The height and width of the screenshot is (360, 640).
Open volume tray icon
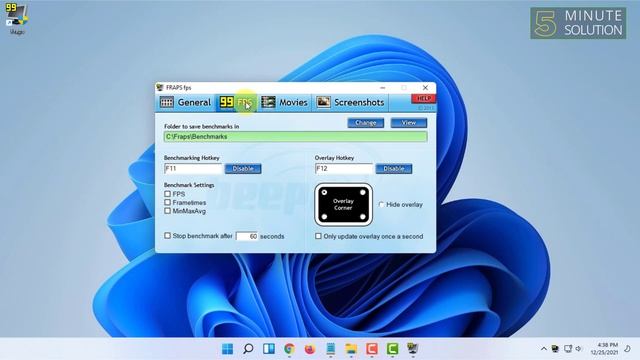(x=578, y=349)
